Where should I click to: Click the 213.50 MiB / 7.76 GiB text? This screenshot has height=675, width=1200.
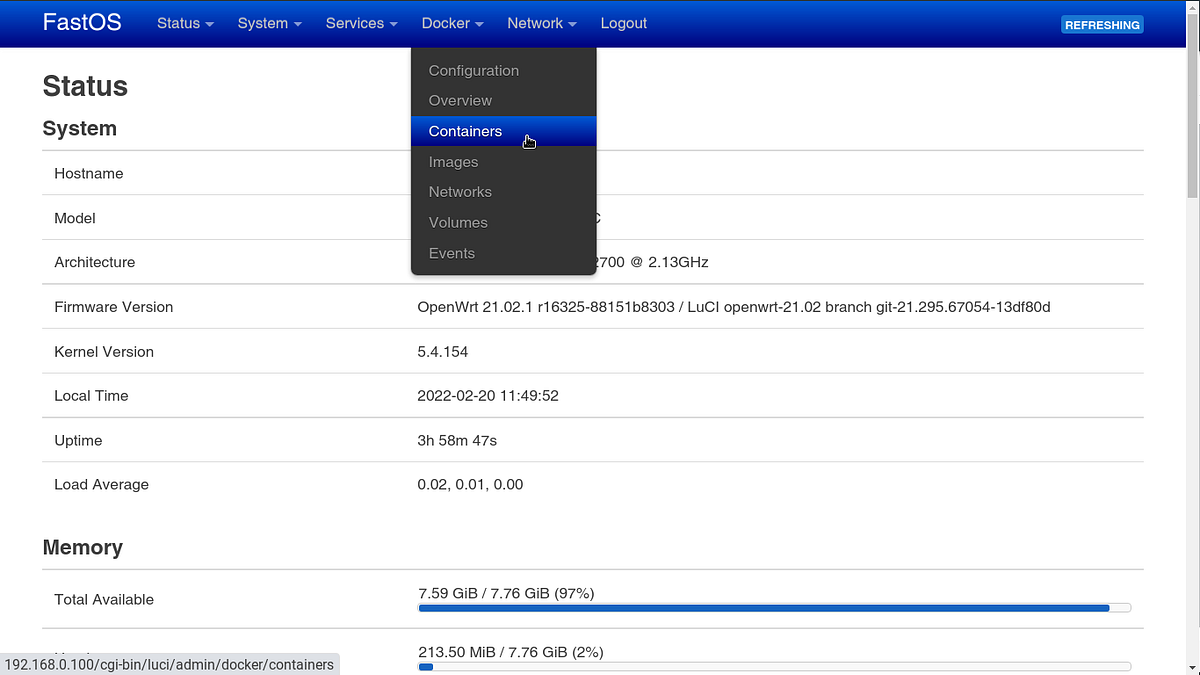[x=510, y=652]
